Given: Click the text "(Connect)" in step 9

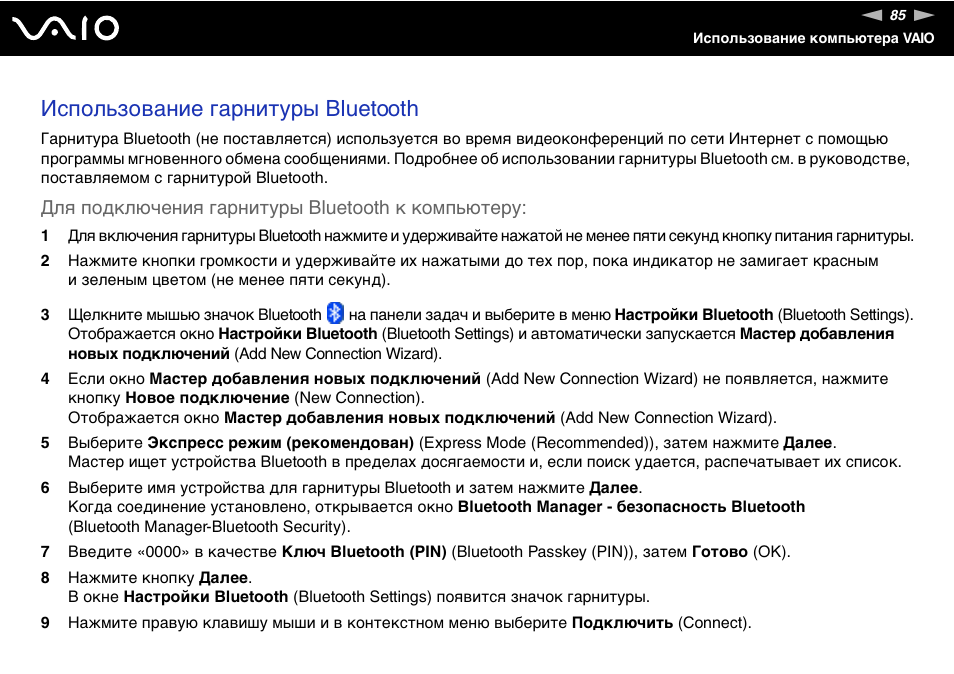Looking at the screenshot, I should (x=714, y=623).
